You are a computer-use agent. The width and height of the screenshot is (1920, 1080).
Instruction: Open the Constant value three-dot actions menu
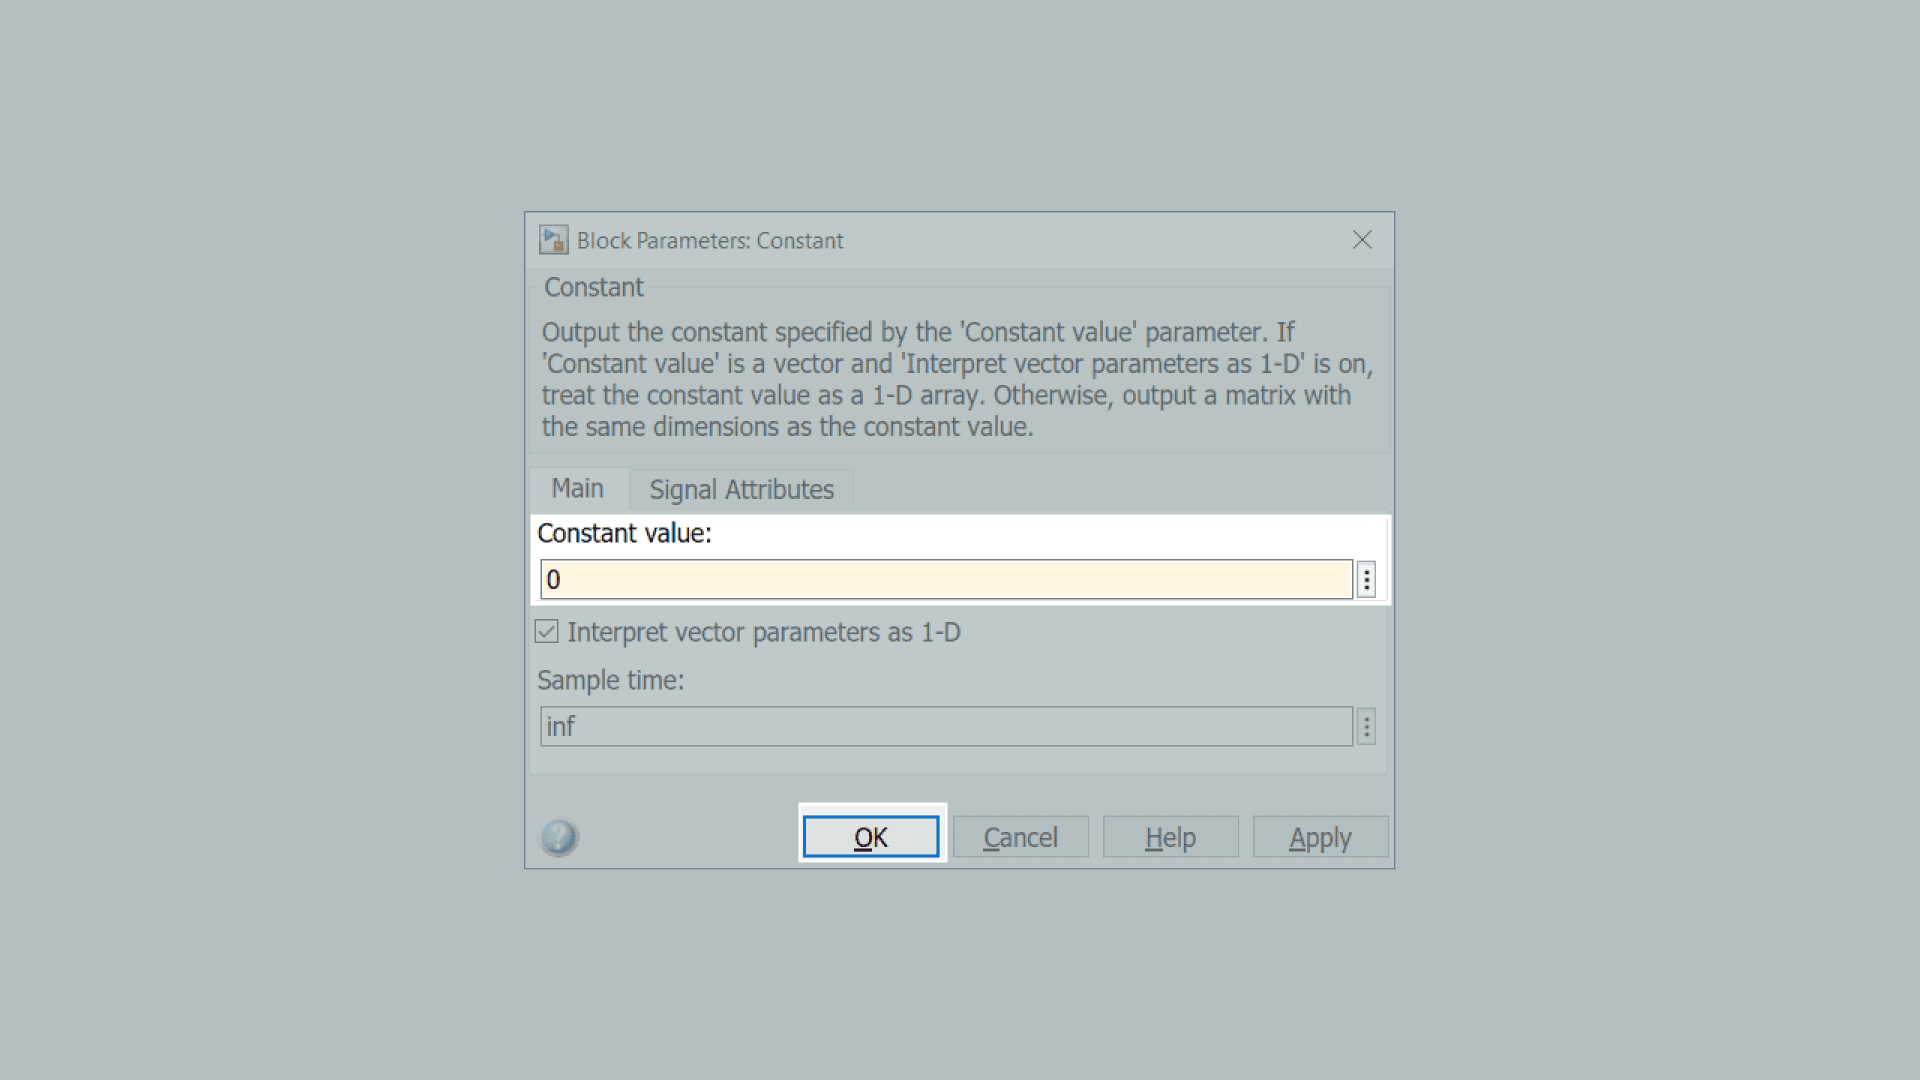click(1366, 579)
